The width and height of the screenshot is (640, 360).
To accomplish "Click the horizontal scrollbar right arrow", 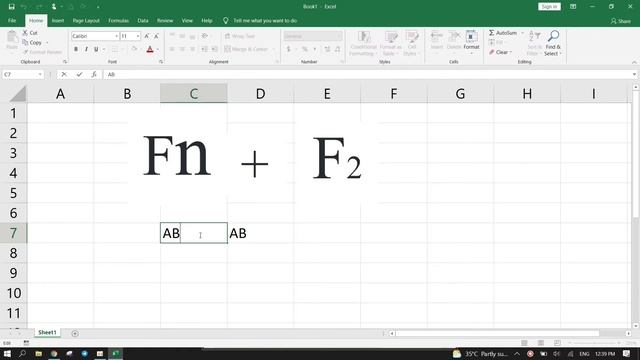I will (x=629, y=333).
